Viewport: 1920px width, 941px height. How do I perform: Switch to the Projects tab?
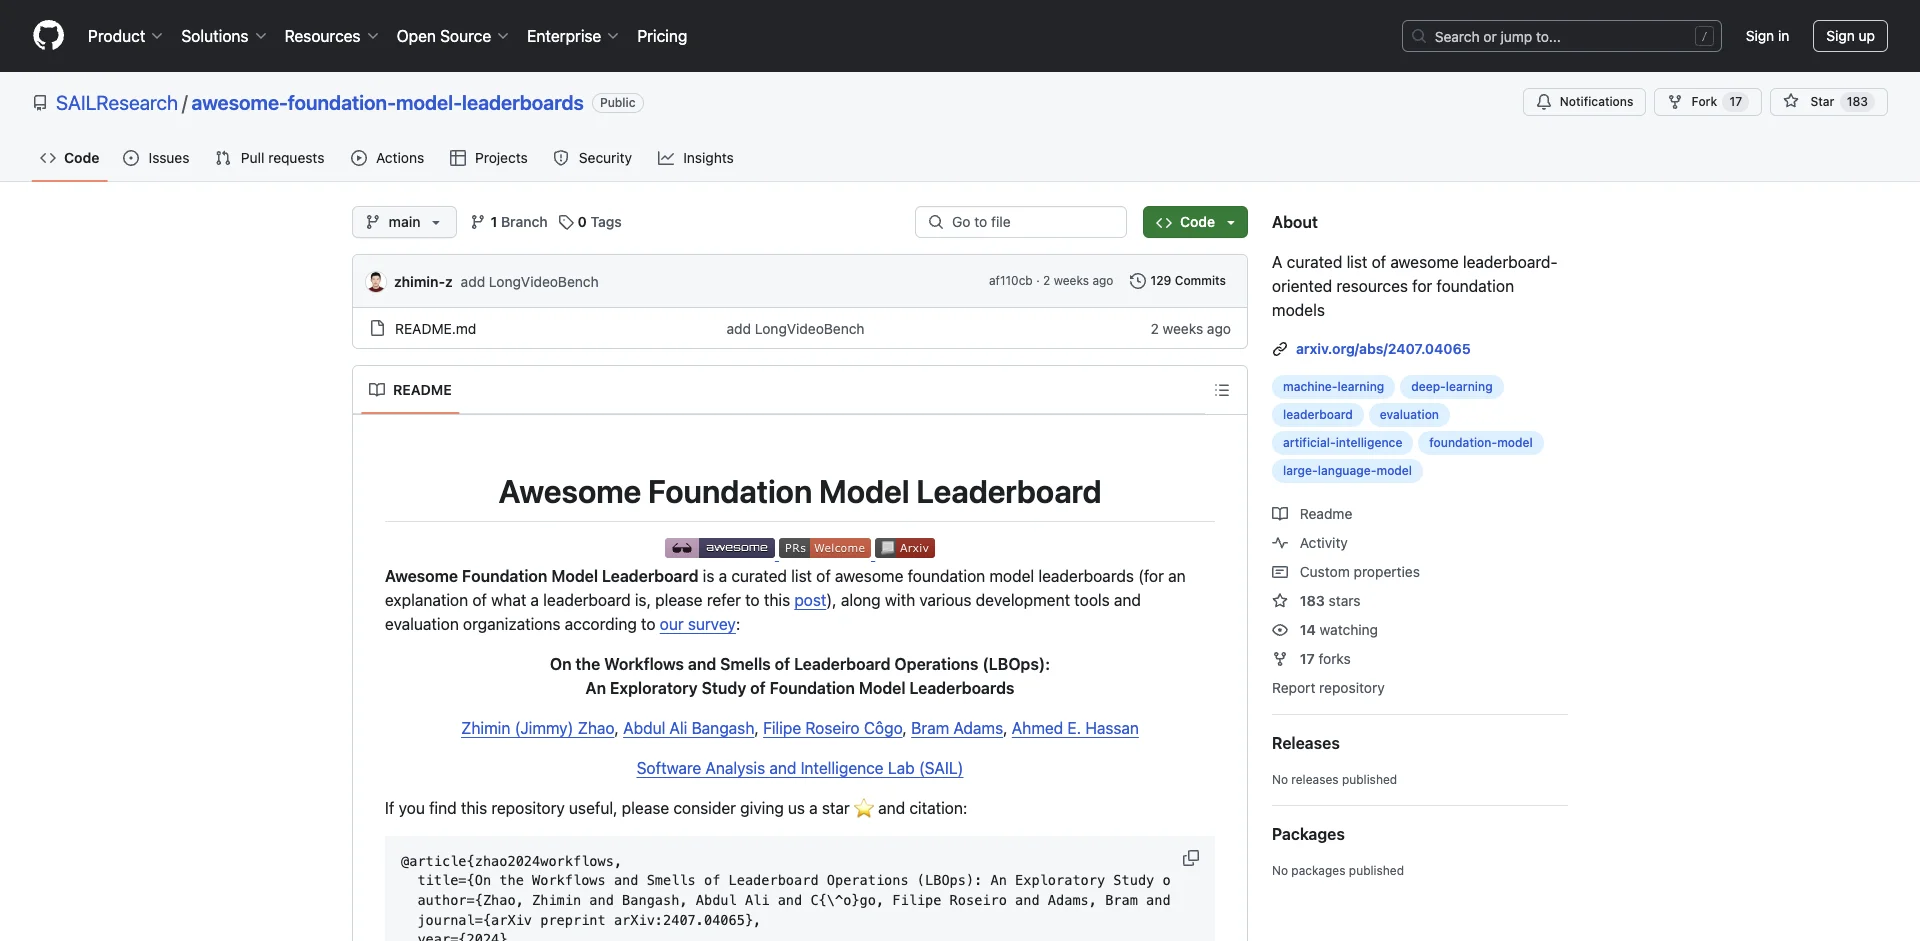click(489, 158)
